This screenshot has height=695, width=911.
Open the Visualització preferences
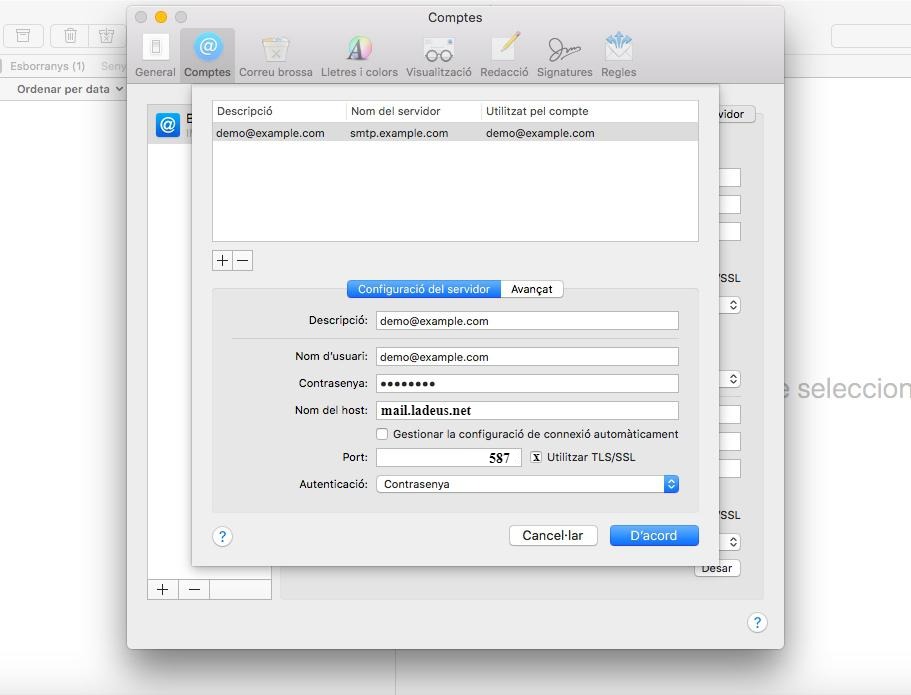click(x=438, y=55)
